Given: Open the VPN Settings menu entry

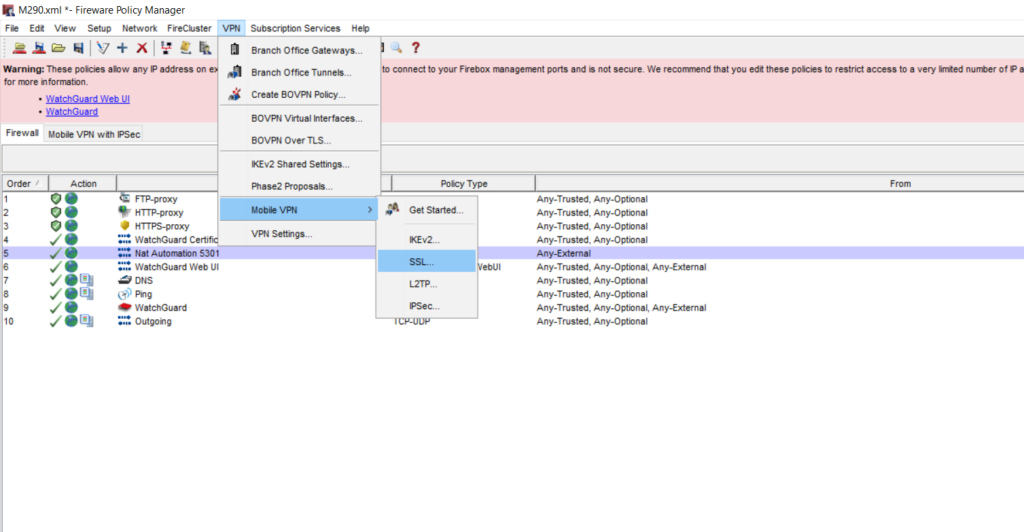Looking at the screenshot, I should point(299,234).
